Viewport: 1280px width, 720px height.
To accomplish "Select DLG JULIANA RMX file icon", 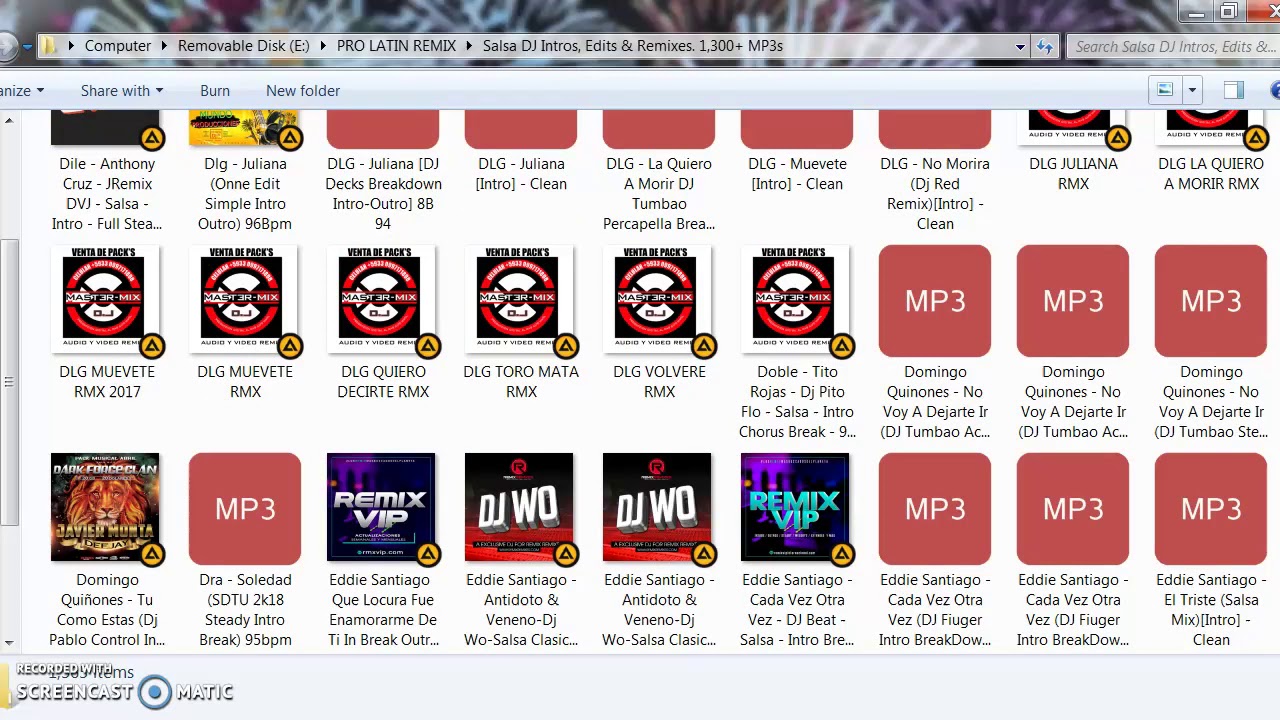I will pos(1073,131).
